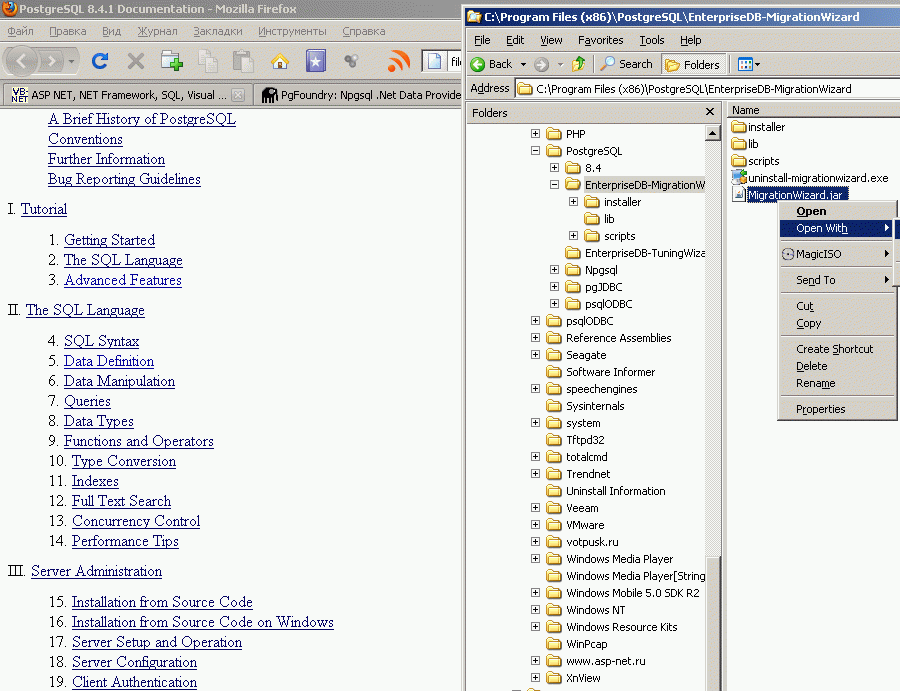Close the ASP NET tab in Firefox

pyautogui.click(x=238, y=95)
